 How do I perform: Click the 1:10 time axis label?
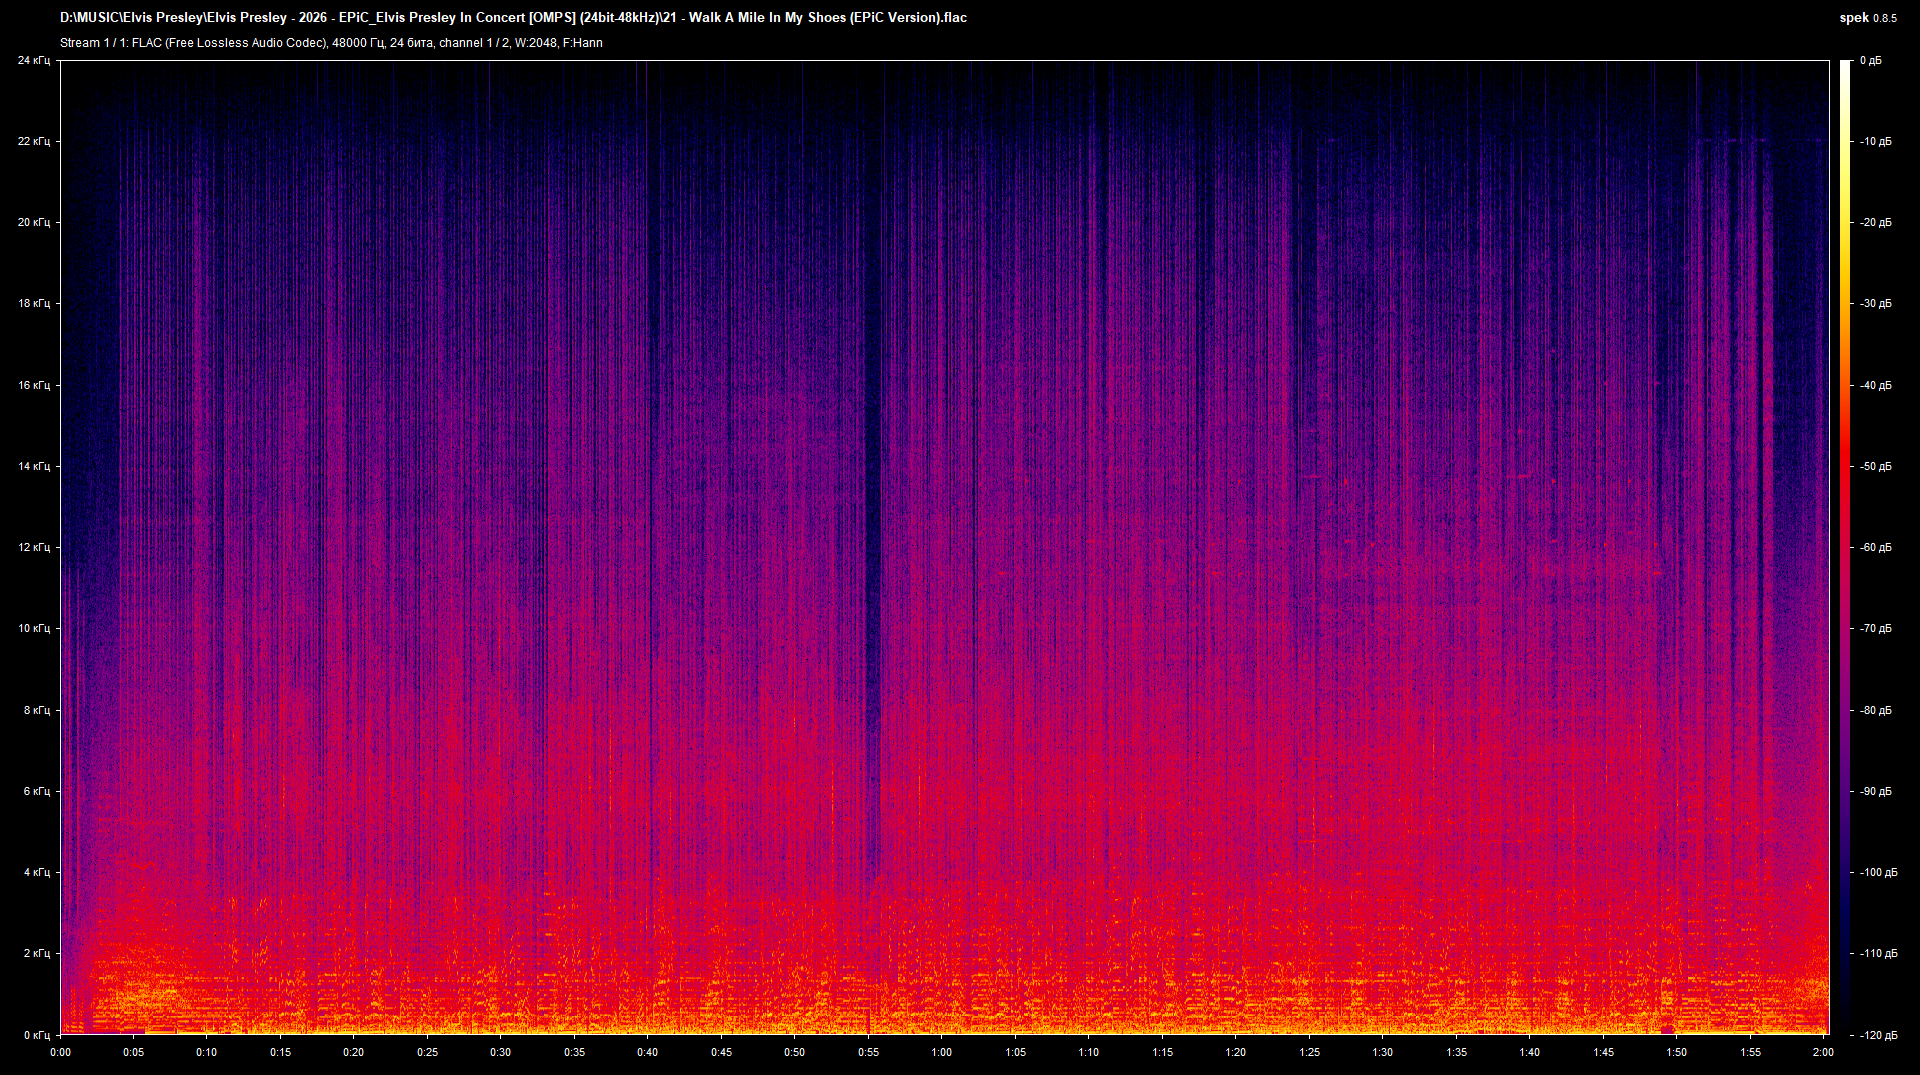coord(1089,1052)
